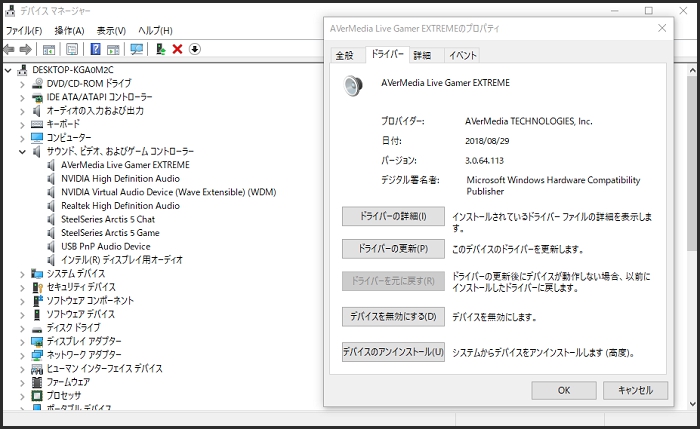Click the action pane toolbar icon

click(113, 49)
